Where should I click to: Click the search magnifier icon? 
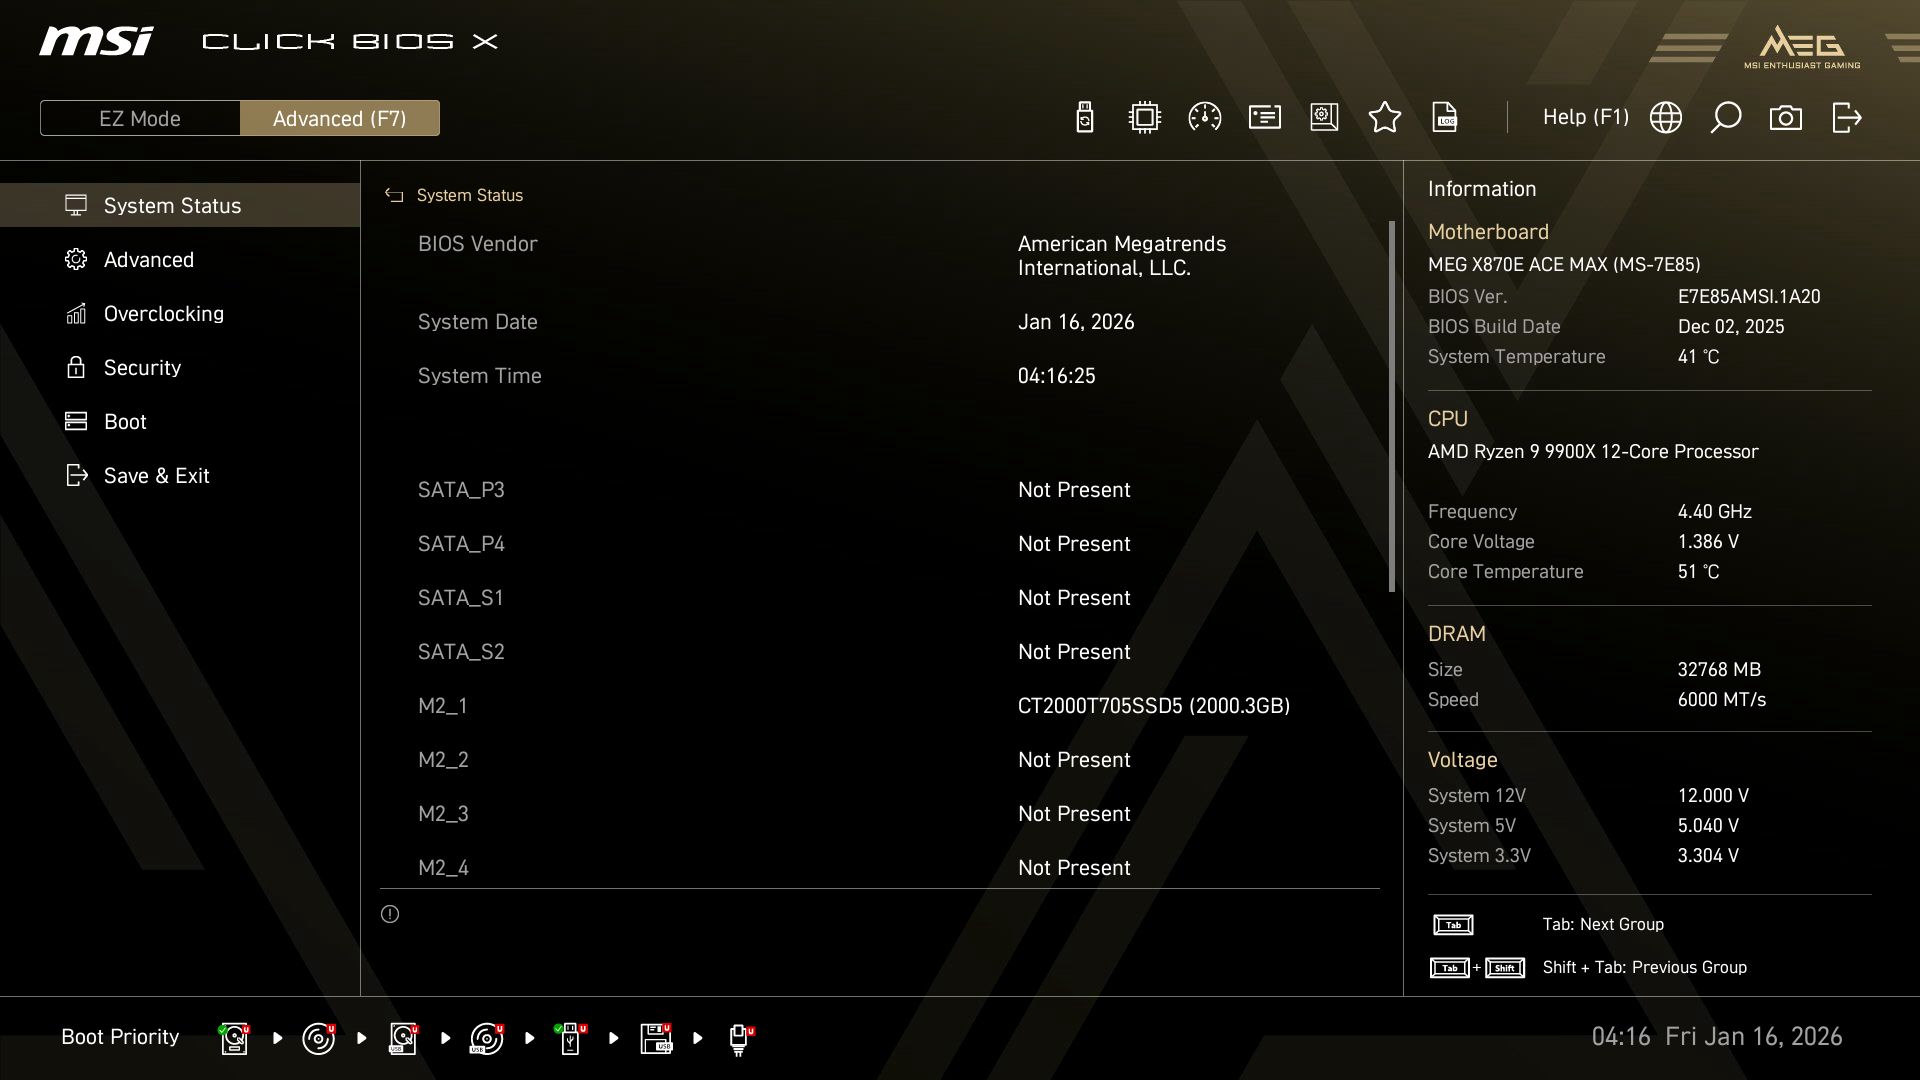click(x=1725, y=117)
